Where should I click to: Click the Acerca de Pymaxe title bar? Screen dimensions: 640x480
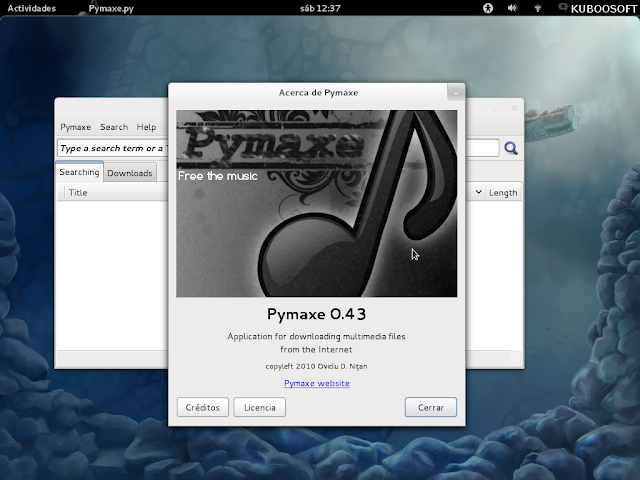click(x=318, y=93)
